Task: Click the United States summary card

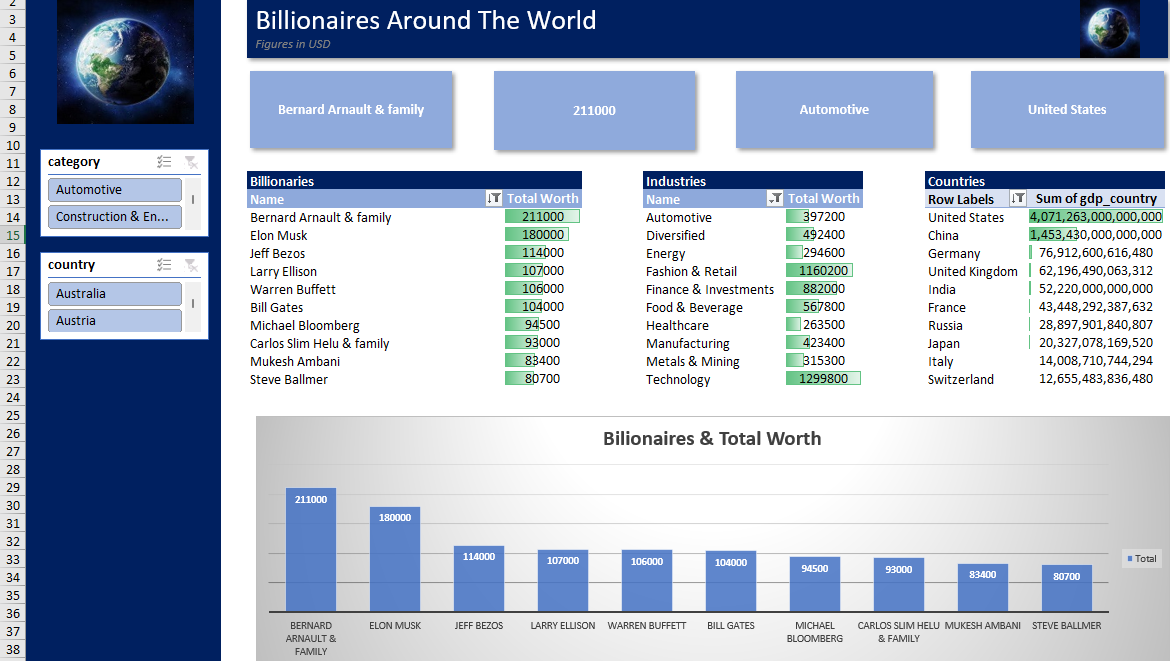Action: [x=1067, y=110]
